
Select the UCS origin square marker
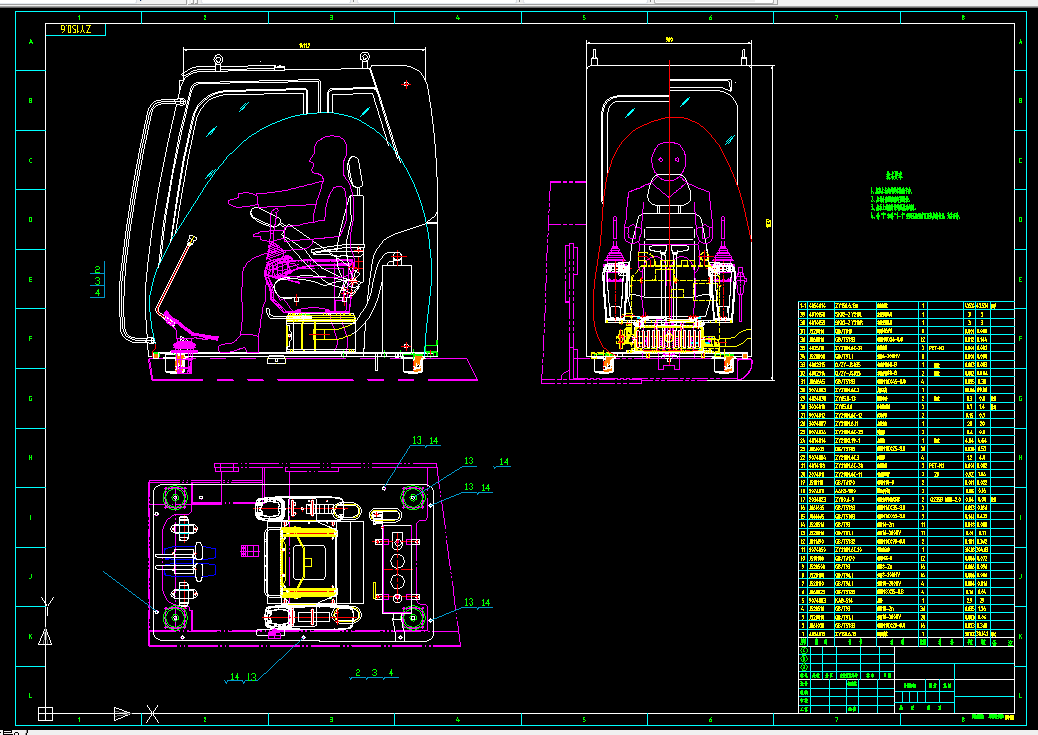pyautogui.click(x=45, y=714)
